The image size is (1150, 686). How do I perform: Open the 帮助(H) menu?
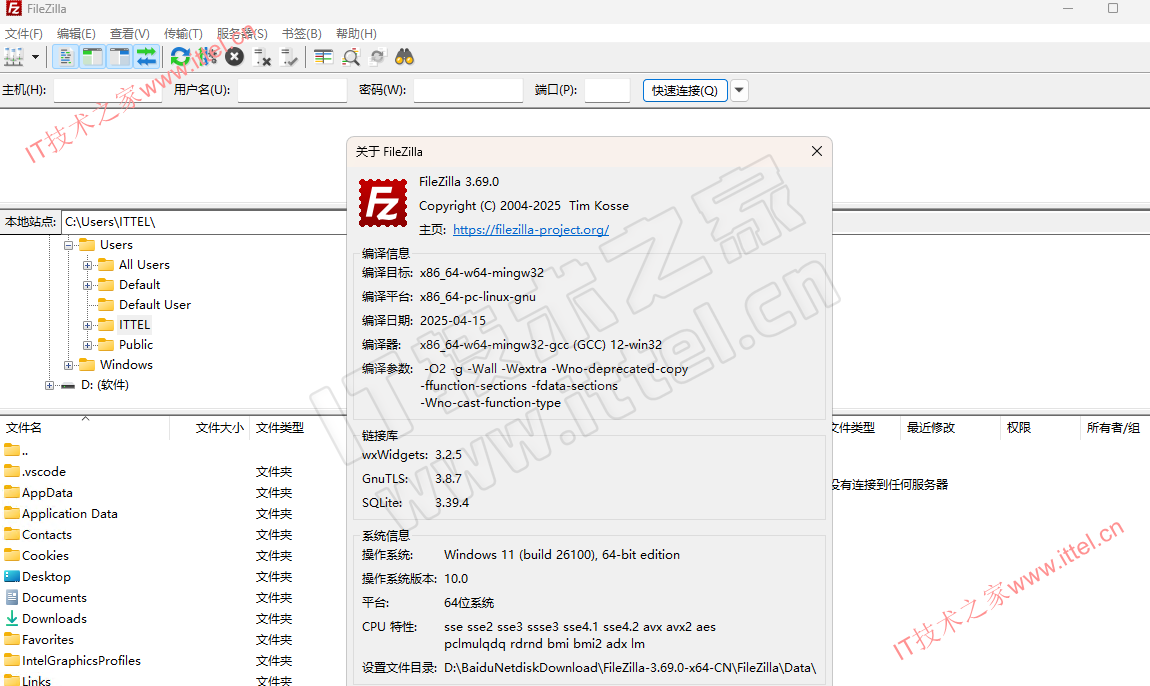(356, 34)
